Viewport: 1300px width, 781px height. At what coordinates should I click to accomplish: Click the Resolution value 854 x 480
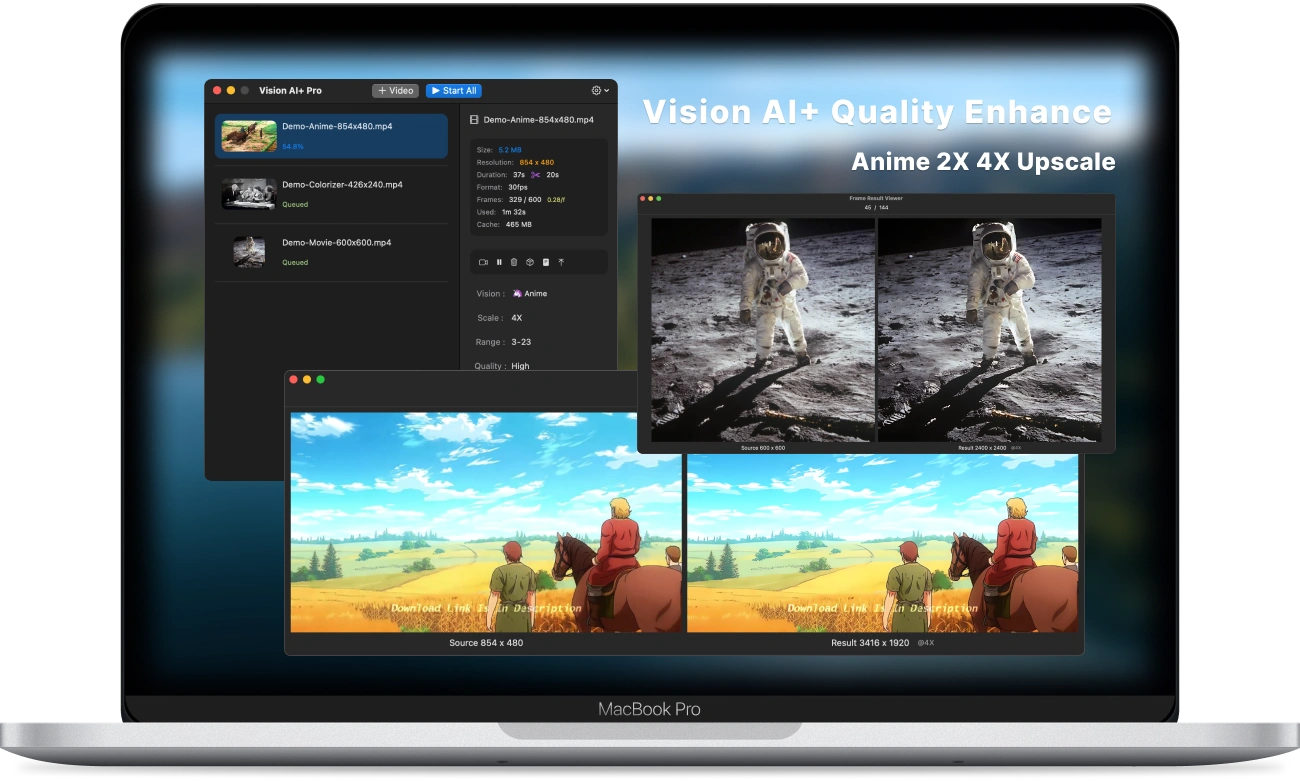537,162
